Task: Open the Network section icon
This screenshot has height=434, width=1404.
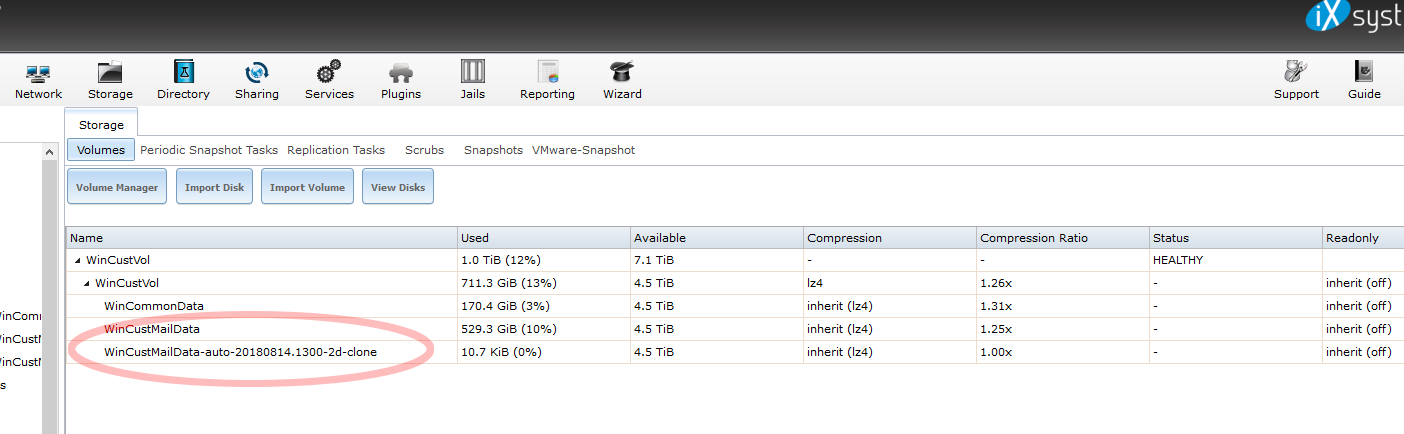Action: [x=38, y=73]
